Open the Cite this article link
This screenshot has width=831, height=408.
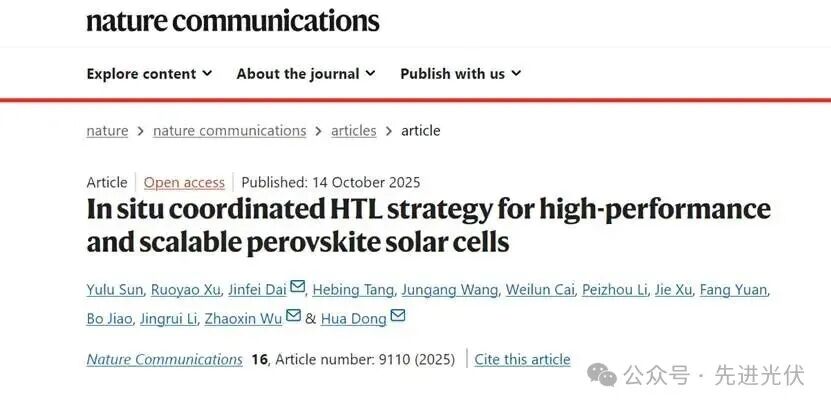click(522, 359)
